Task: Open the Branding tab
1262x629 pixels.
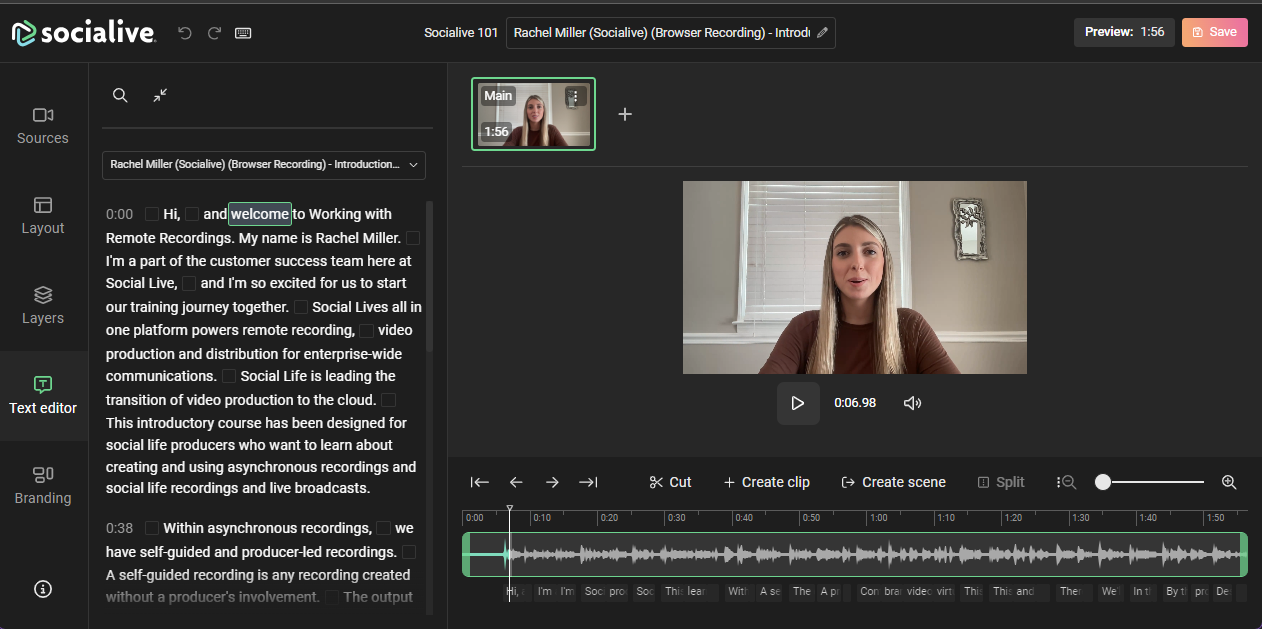Action: (x=43, y=486)
